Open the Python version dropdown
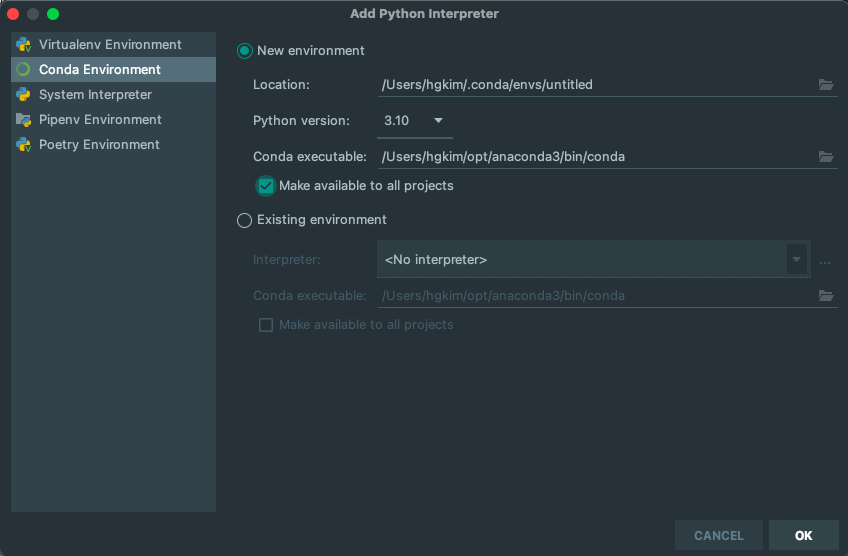This screenshot has height=556, width=848. [x=415, y=121]
